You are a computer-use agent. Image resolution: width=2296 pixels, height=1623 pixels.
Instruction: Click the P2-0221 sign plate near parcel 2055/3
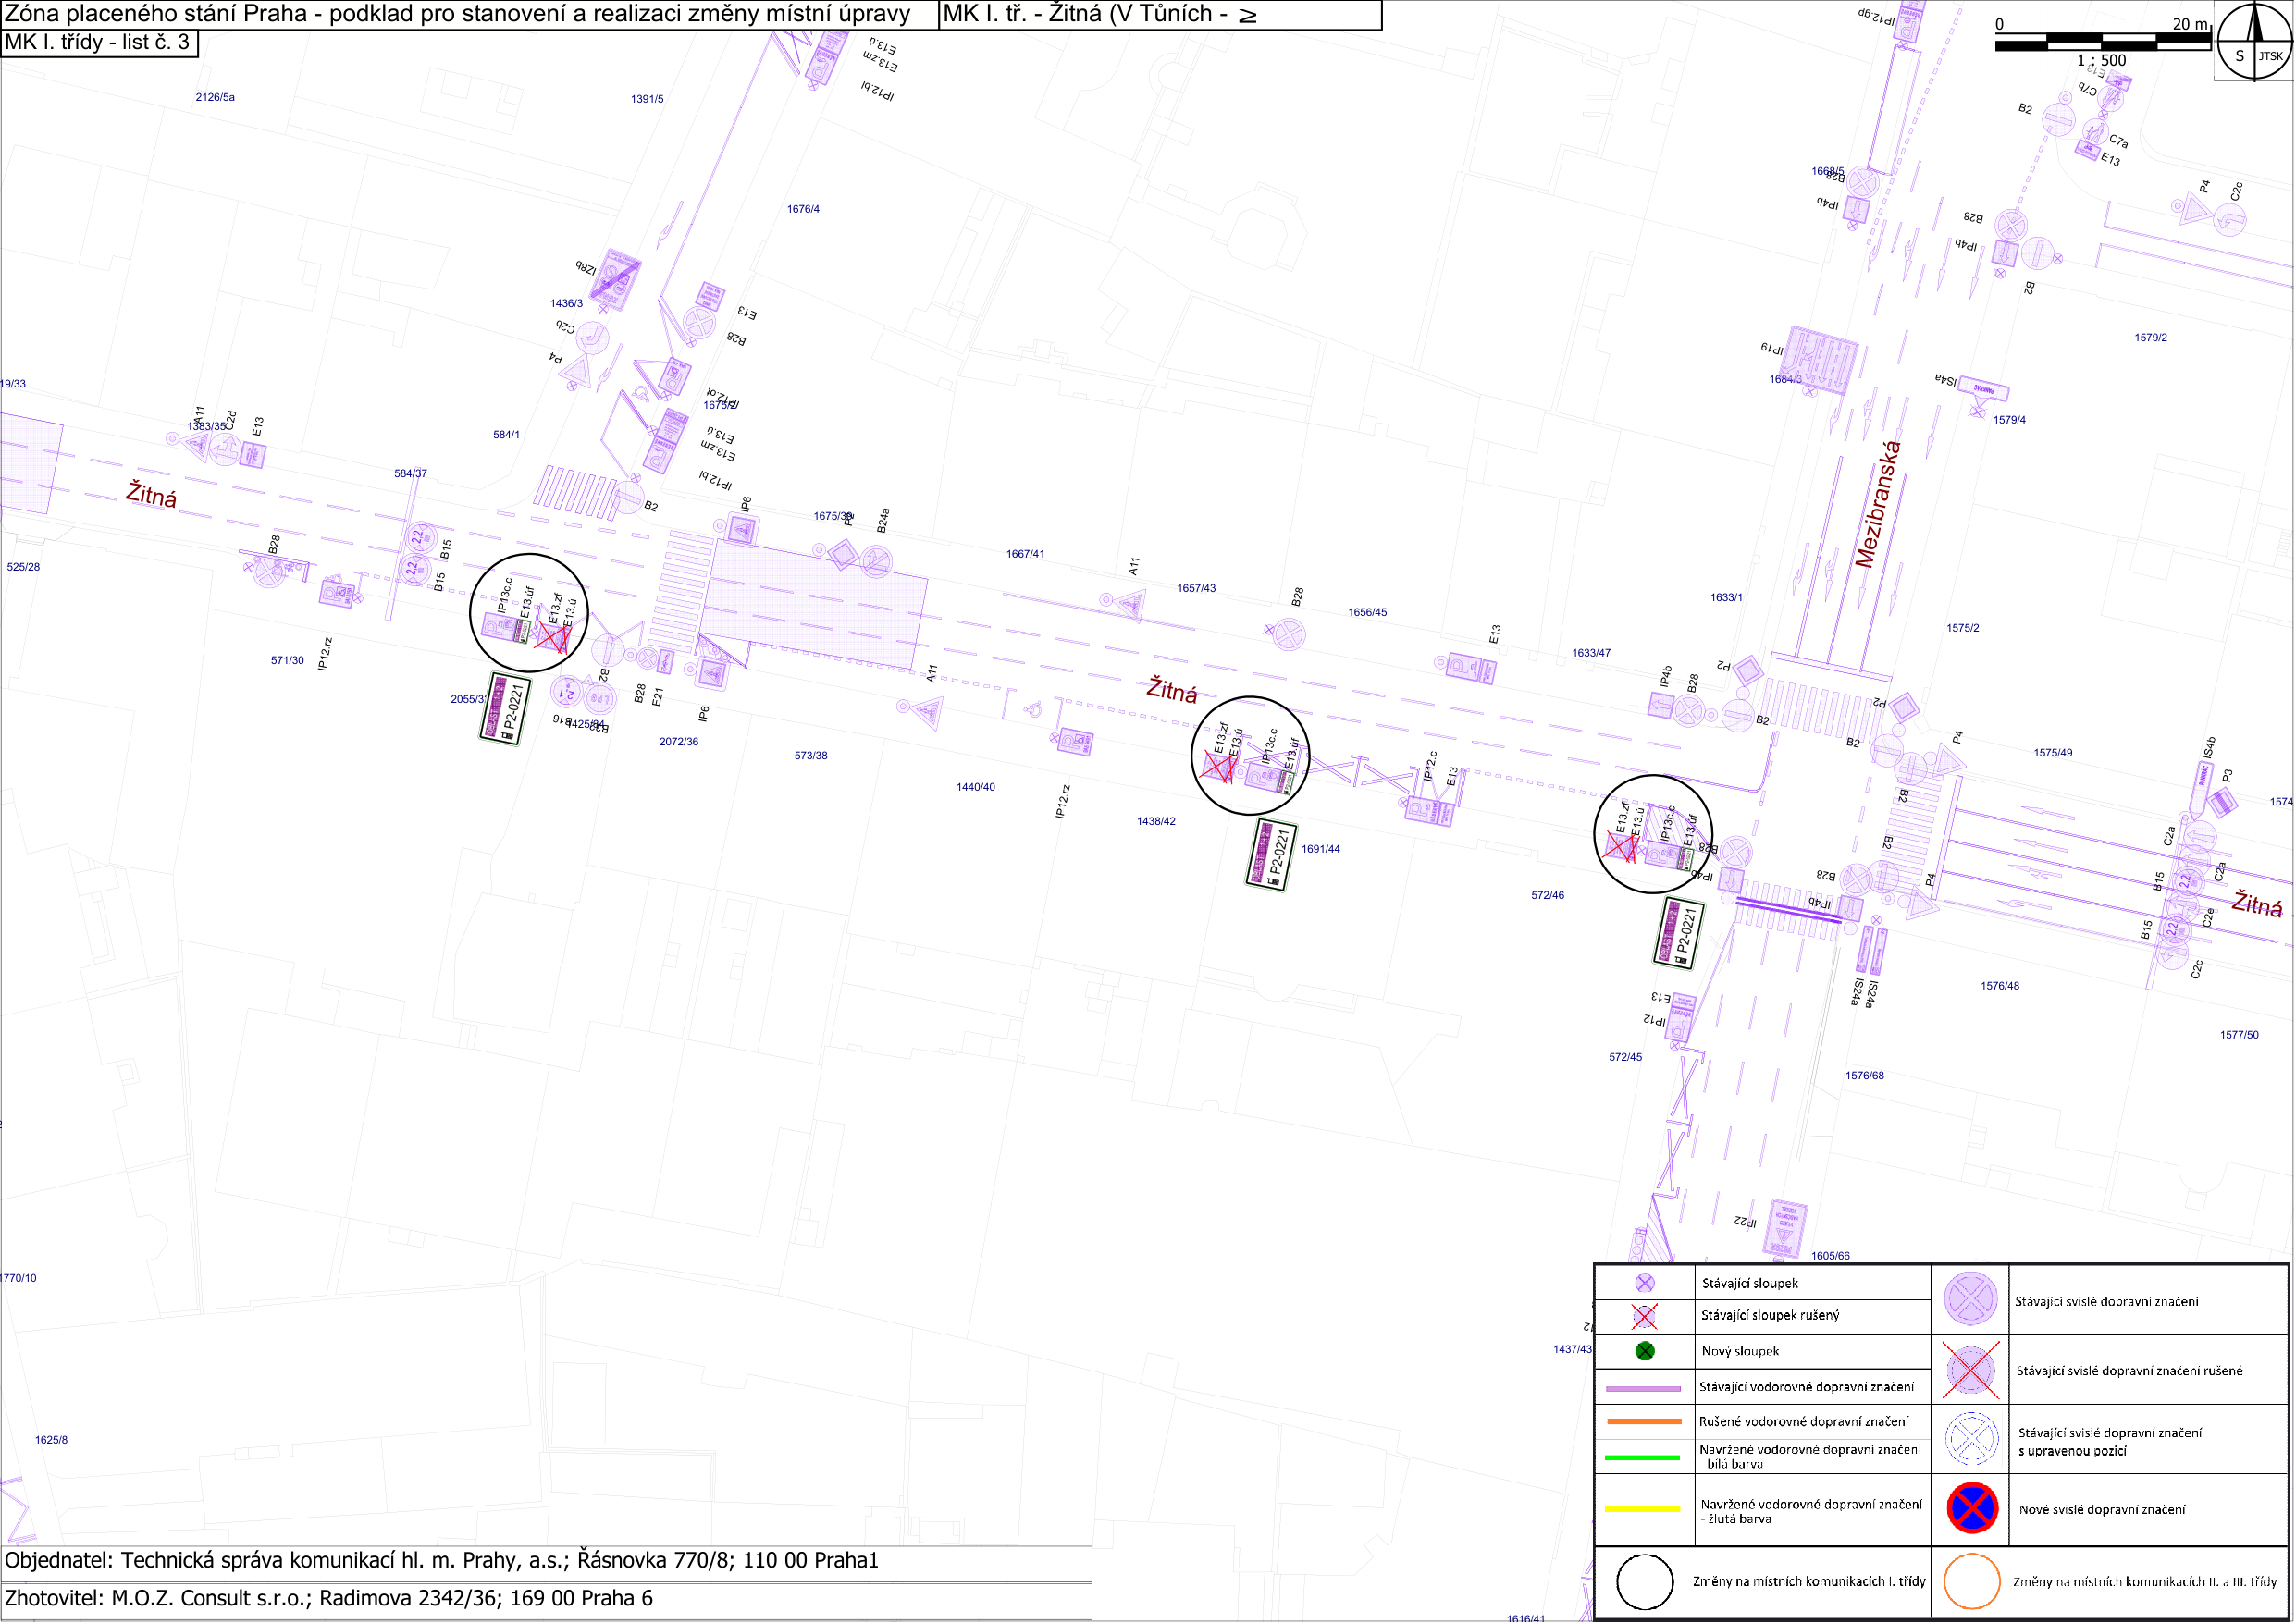pos(505,709)
